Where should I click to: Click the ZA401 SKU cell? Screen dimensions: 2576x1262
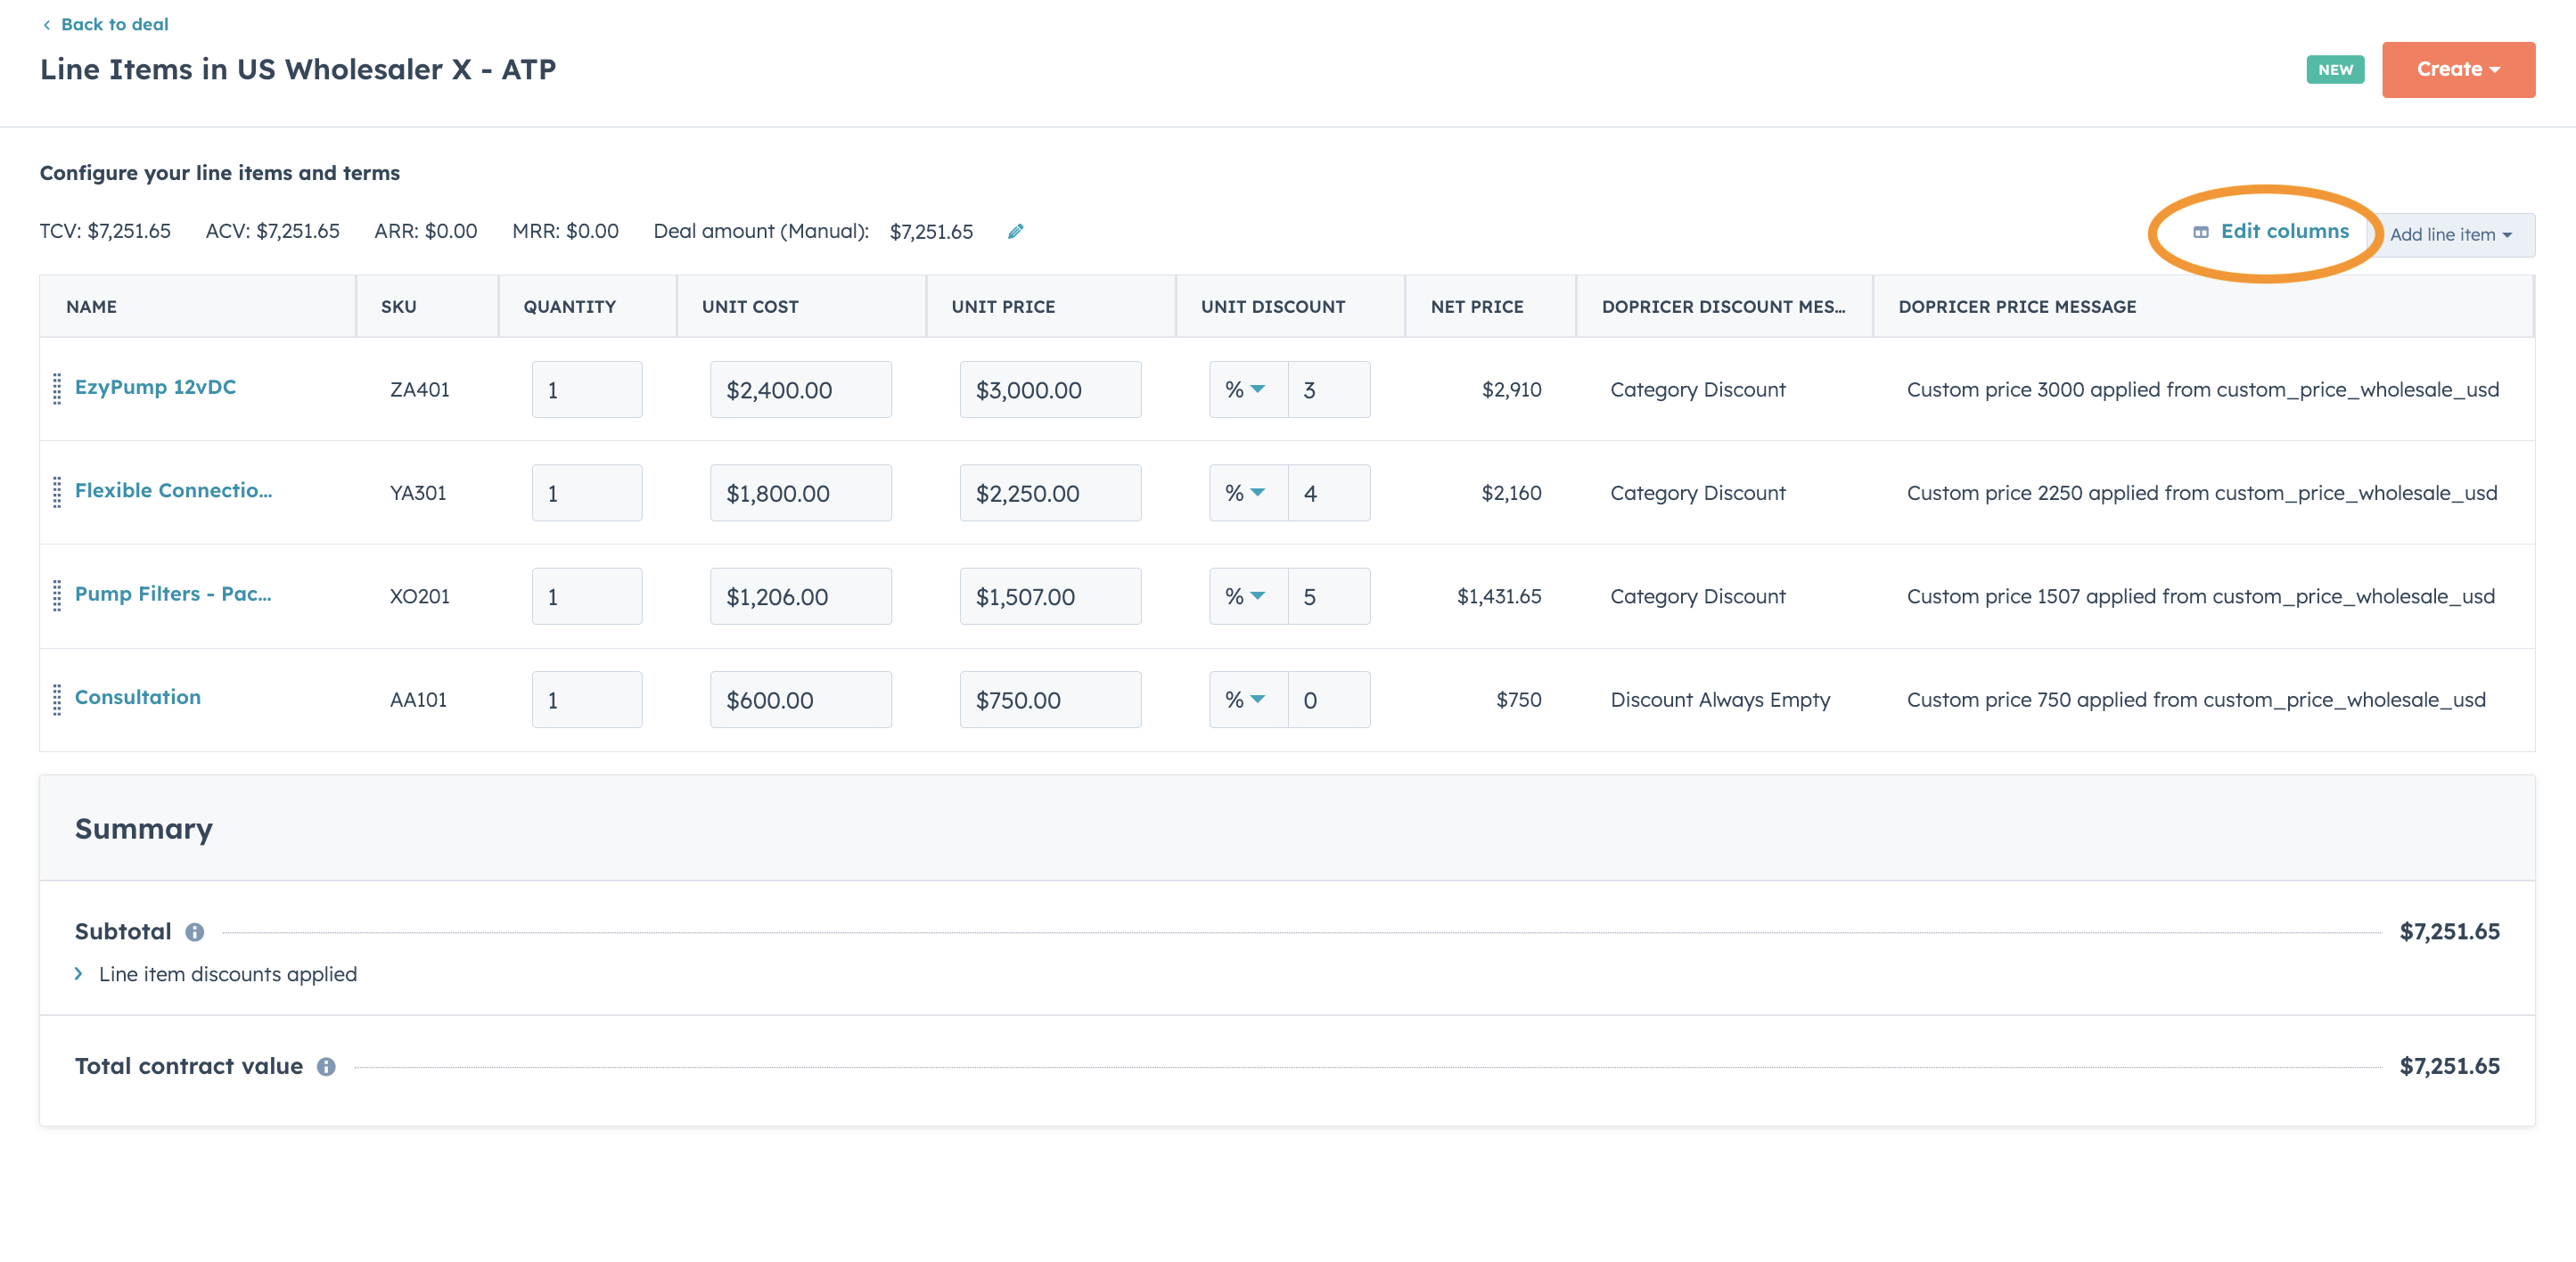click(x=420, y=390)
